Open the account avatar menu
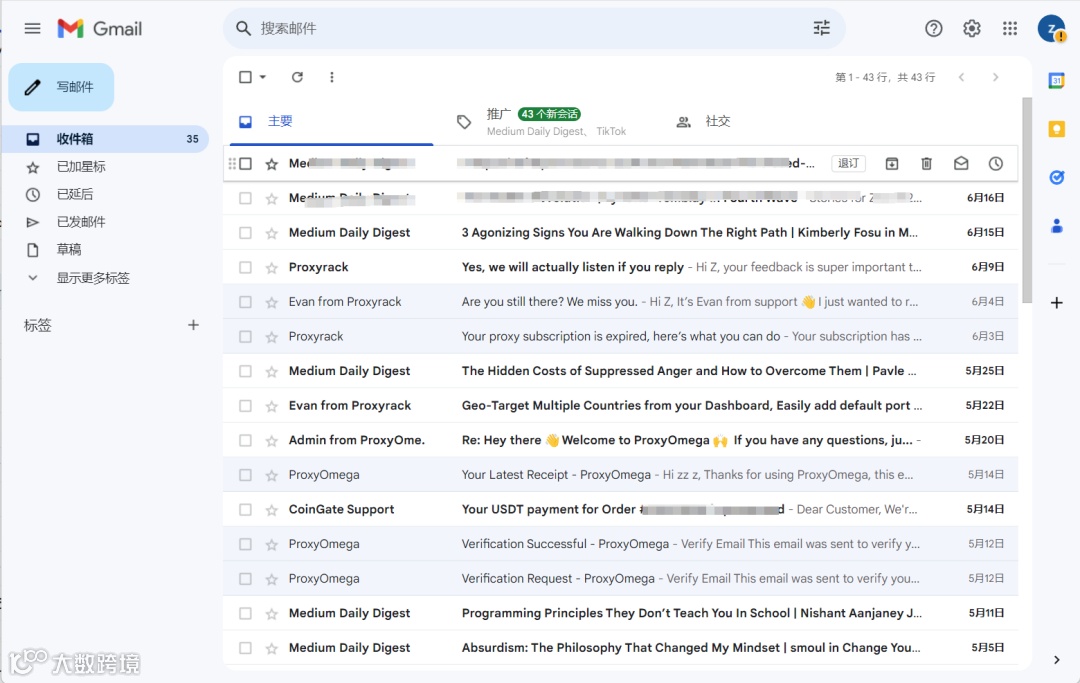Screen dimensions: 1080x683 coord(1052,28)
